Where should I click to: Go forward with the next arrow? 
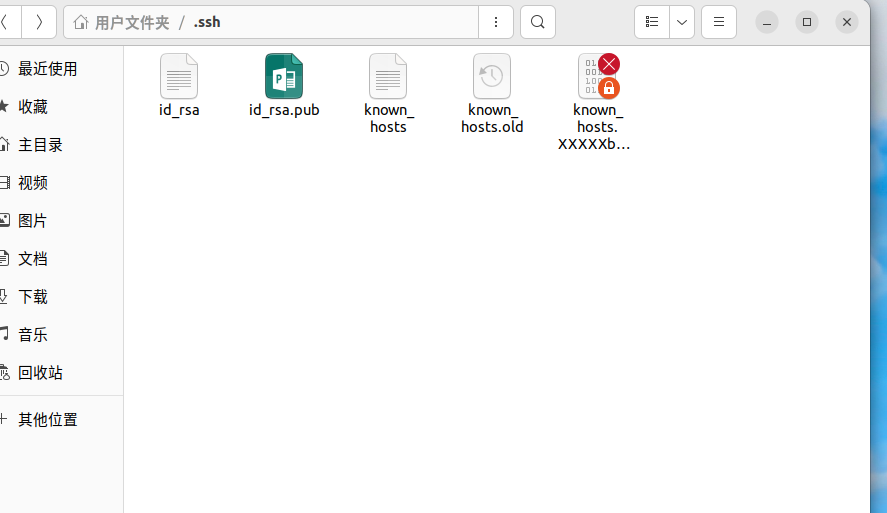[x=39, y=22]
